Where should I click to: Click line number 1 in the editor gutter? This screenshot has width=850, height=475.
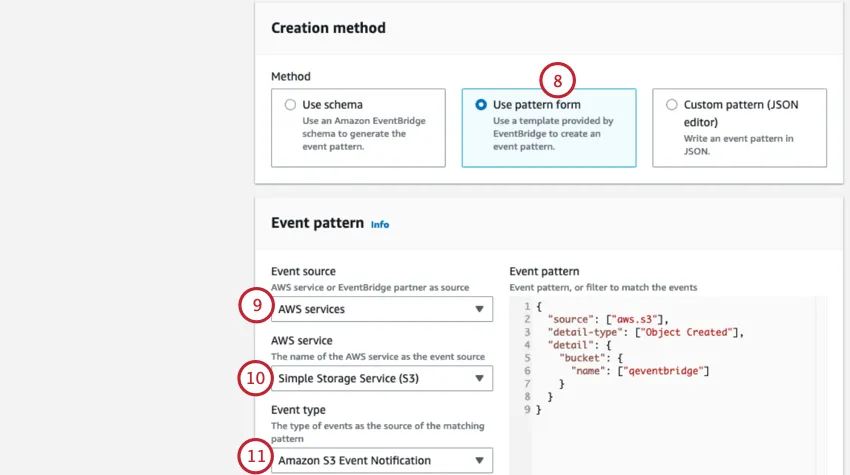(526, 306)
